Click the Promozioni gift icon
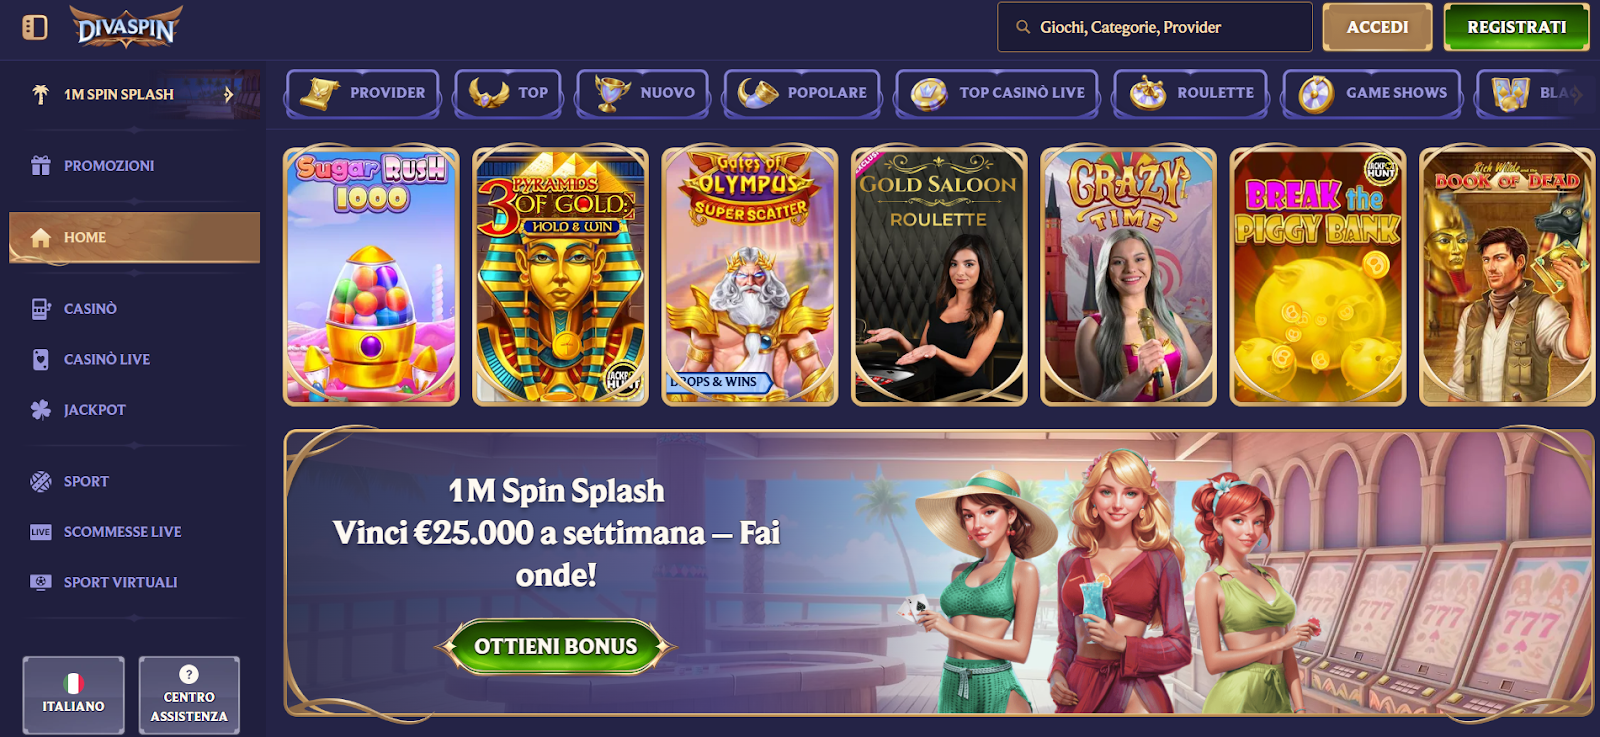This screenshot has width=1600, height=737. coord(40,165)
